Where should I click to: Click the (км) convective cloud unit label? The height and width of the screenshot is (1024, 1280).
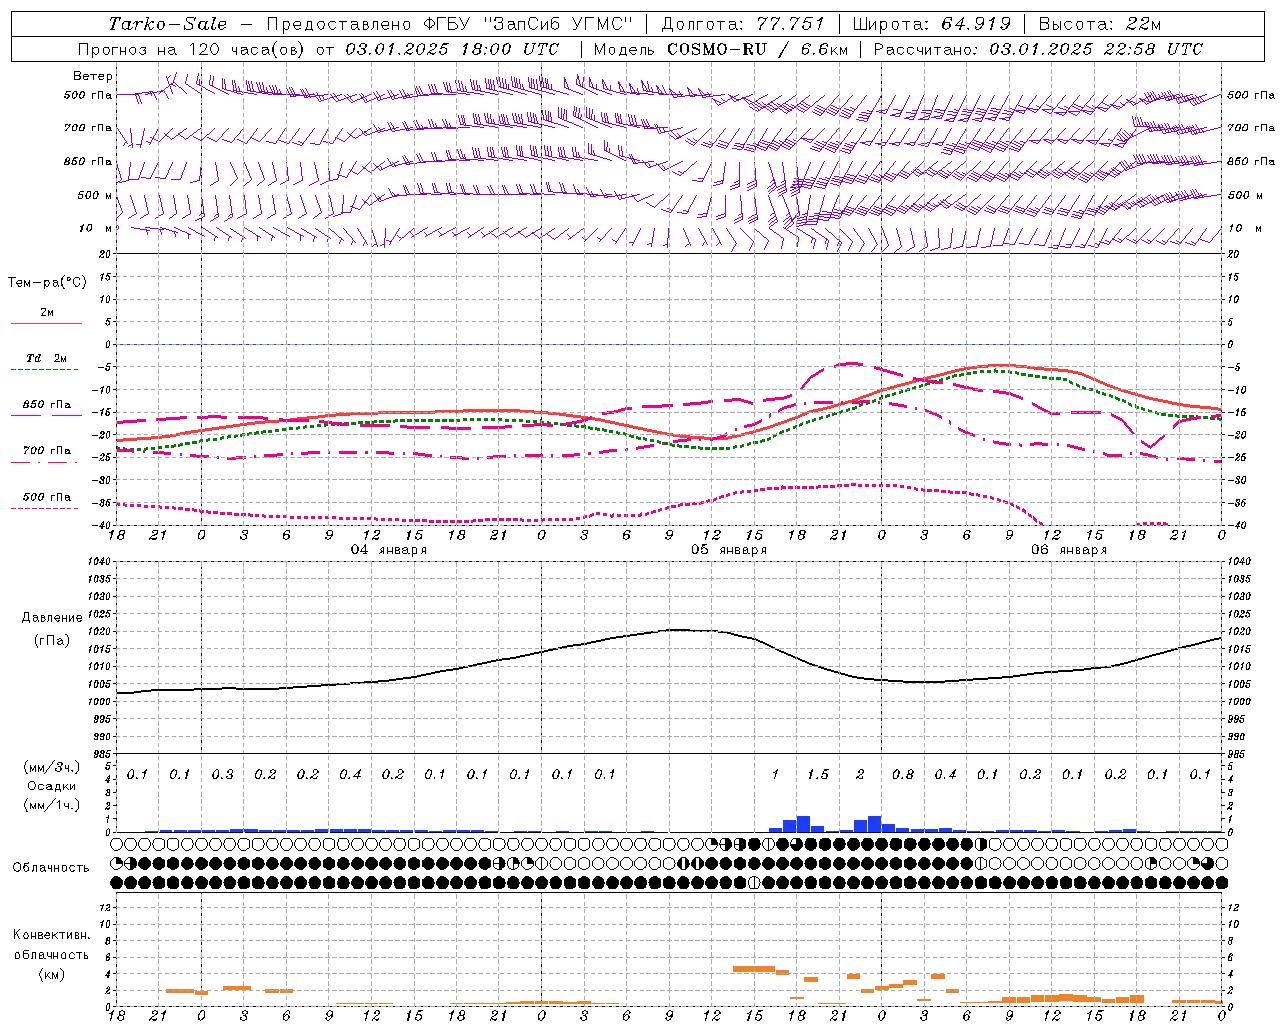pyautogui.click(x=51, y=974)
